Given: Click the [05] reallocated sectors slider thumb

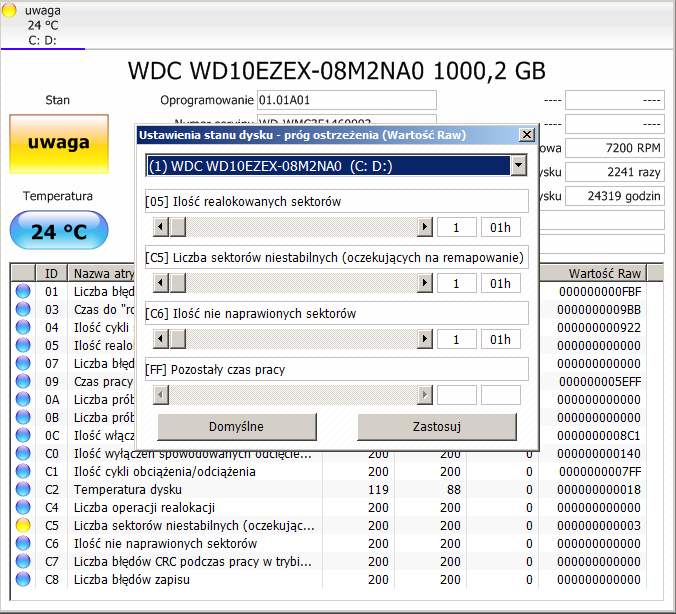Looking at the screenshot, I should pyautogui.click(x=178, y=227).
